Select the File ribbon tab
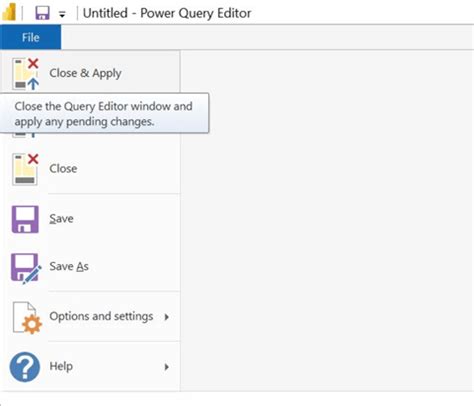 [31, 37]
